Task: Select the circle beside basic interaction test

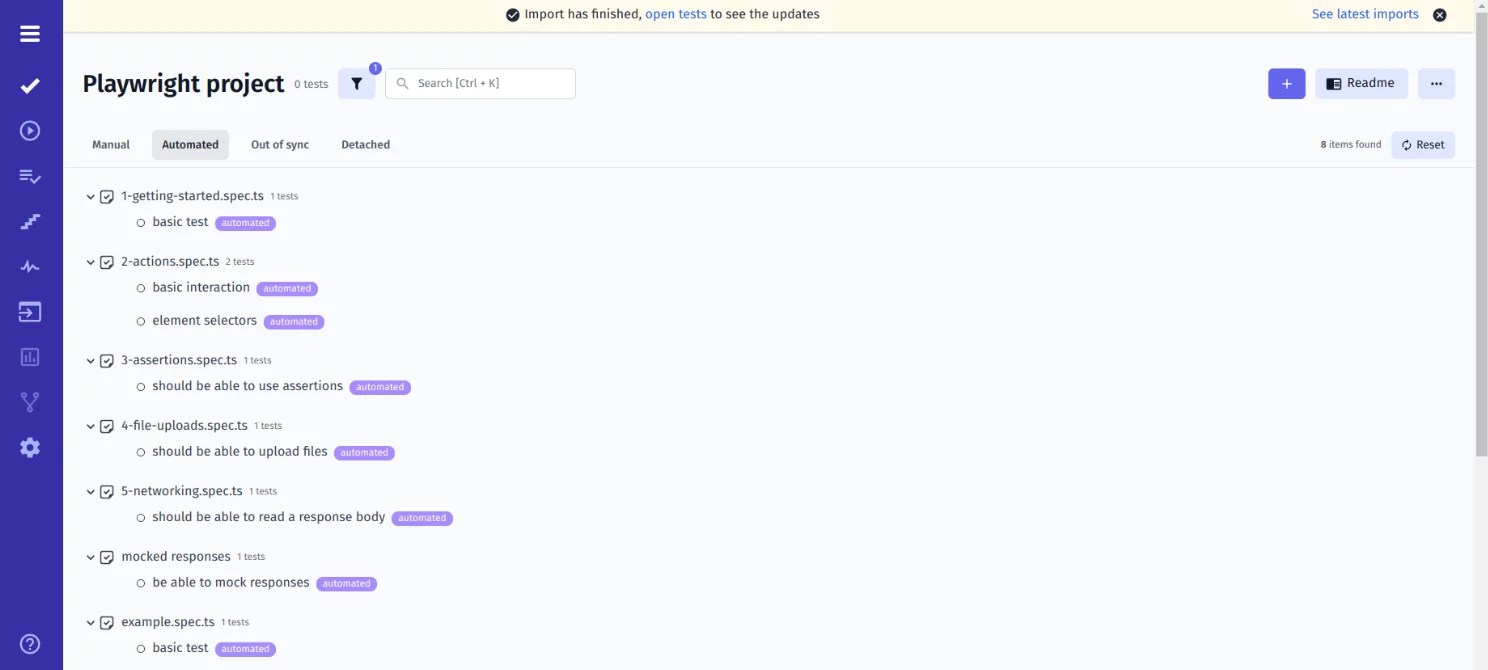Action: click(140, 287)
